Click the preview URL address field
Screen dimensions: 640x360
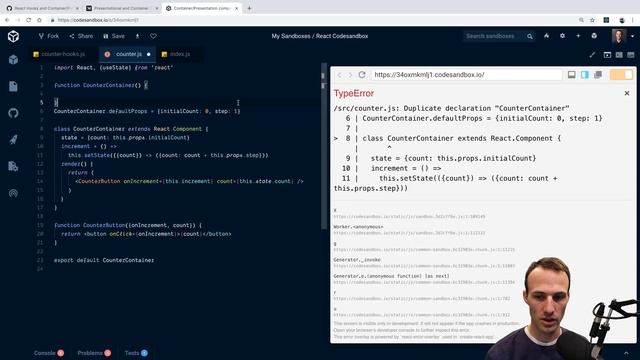[467, 75]
